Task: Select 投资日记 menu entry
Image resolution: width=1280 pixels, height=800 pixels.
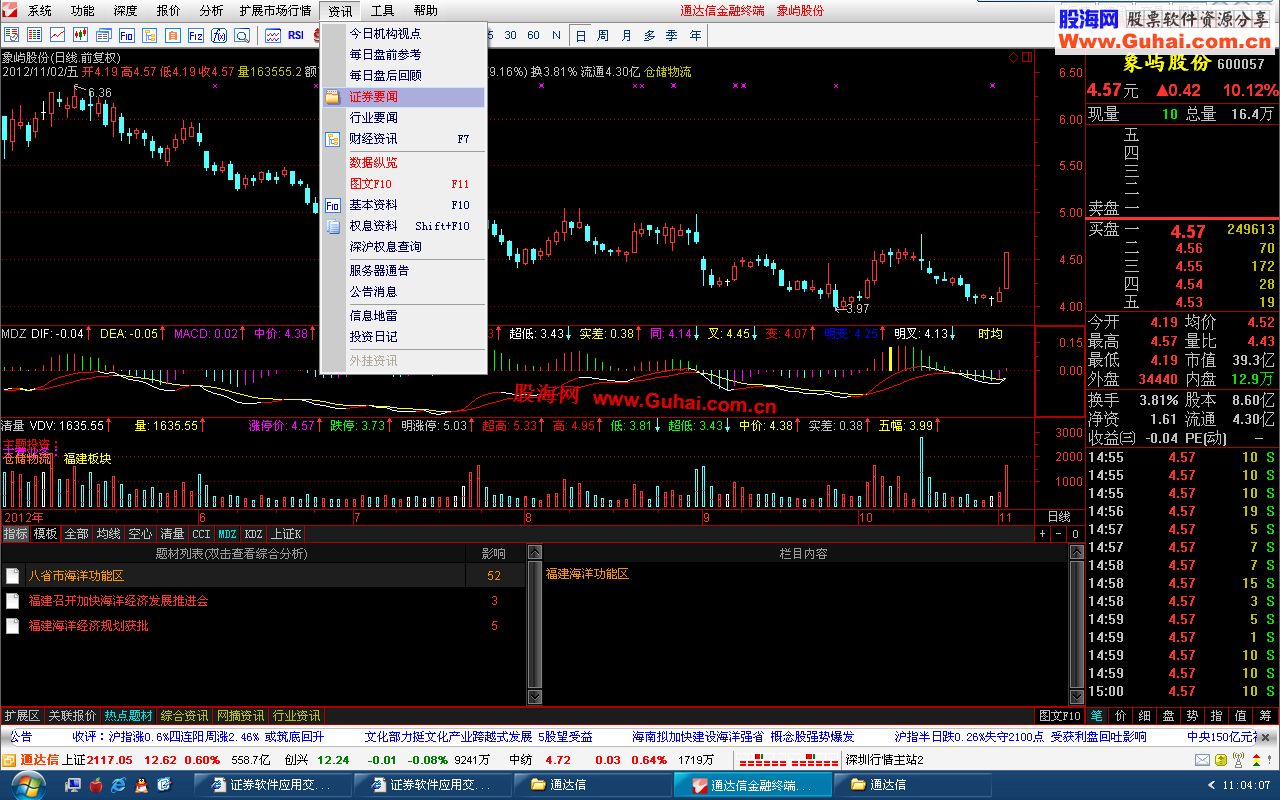Action: (x=403, y=336)
